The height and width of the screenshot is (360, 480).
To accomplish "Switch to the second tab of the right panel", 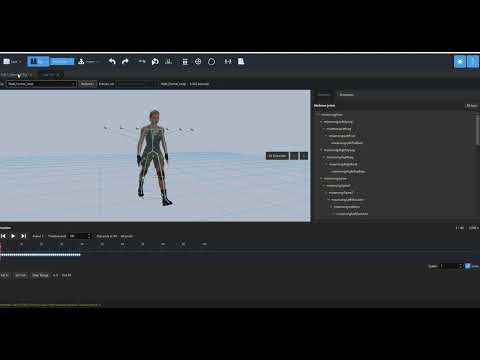I will pos(347,95).
